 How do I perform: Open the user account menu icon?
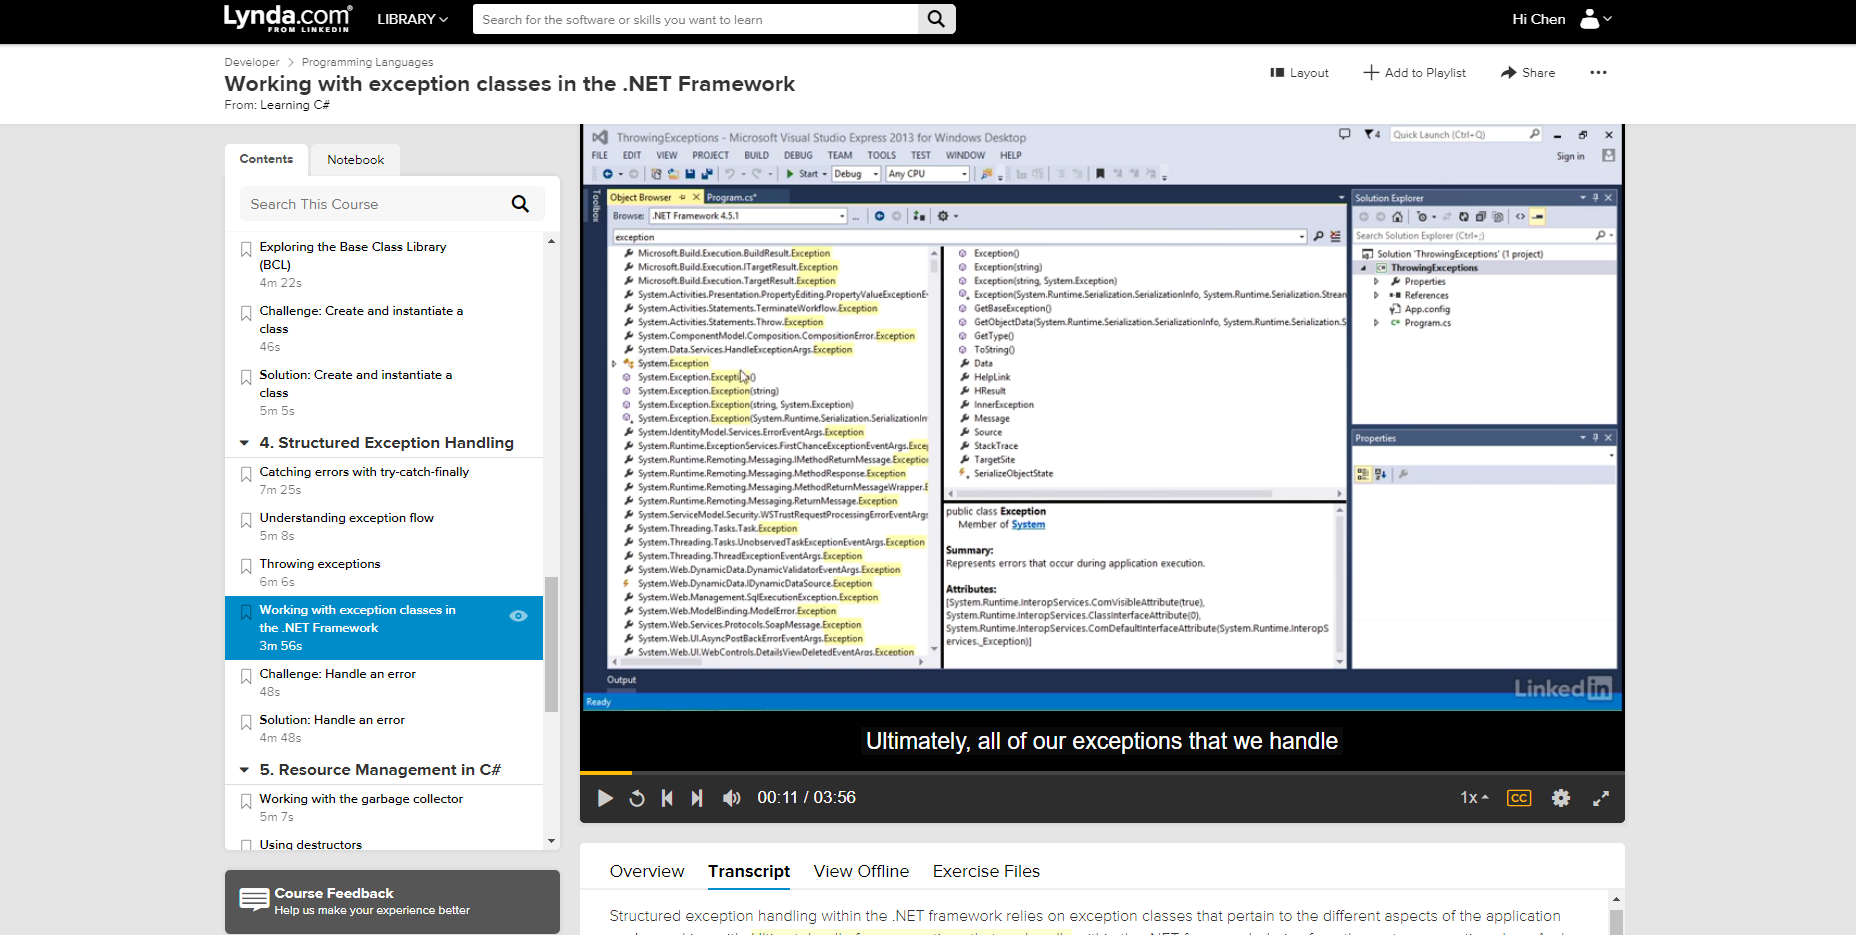pyautogui.click(x=1596, y=19)
